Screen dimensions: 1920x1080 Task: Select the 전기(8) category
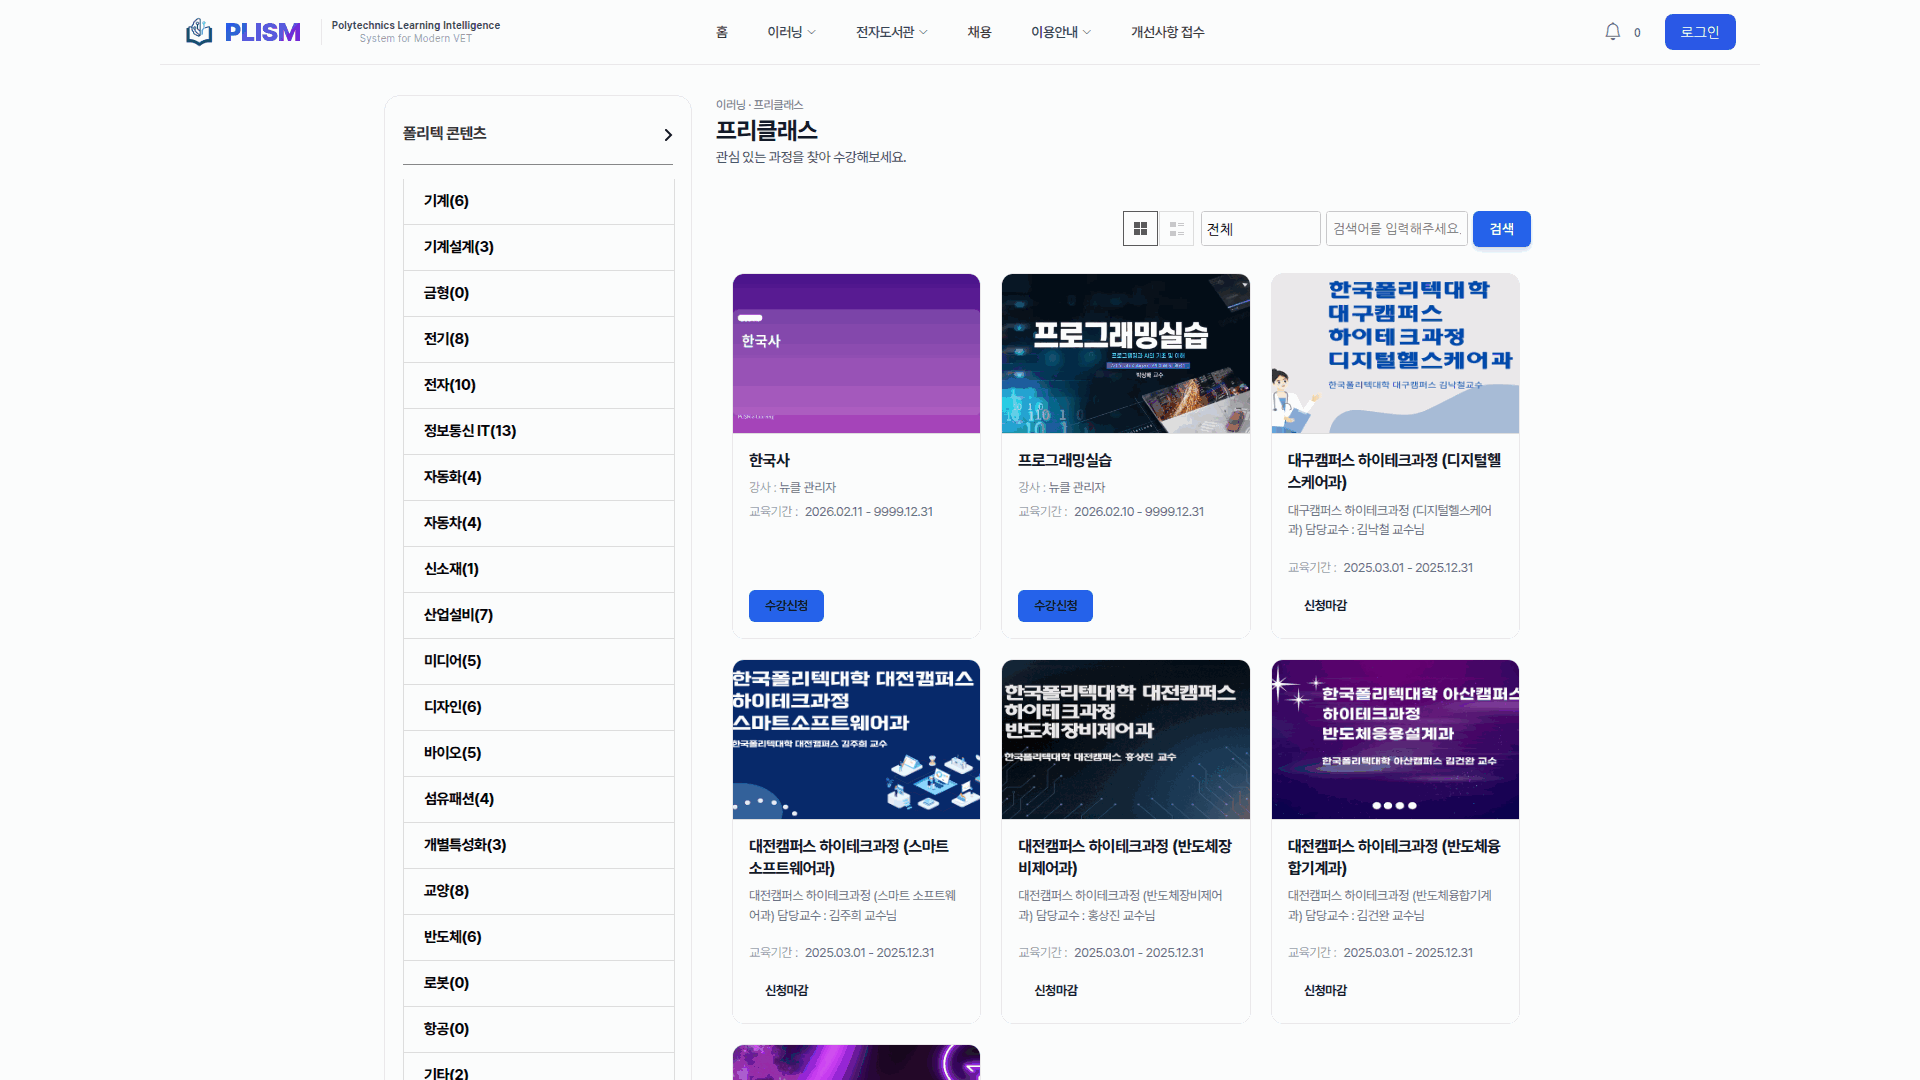pyautogui.click(x=443, y=339)
